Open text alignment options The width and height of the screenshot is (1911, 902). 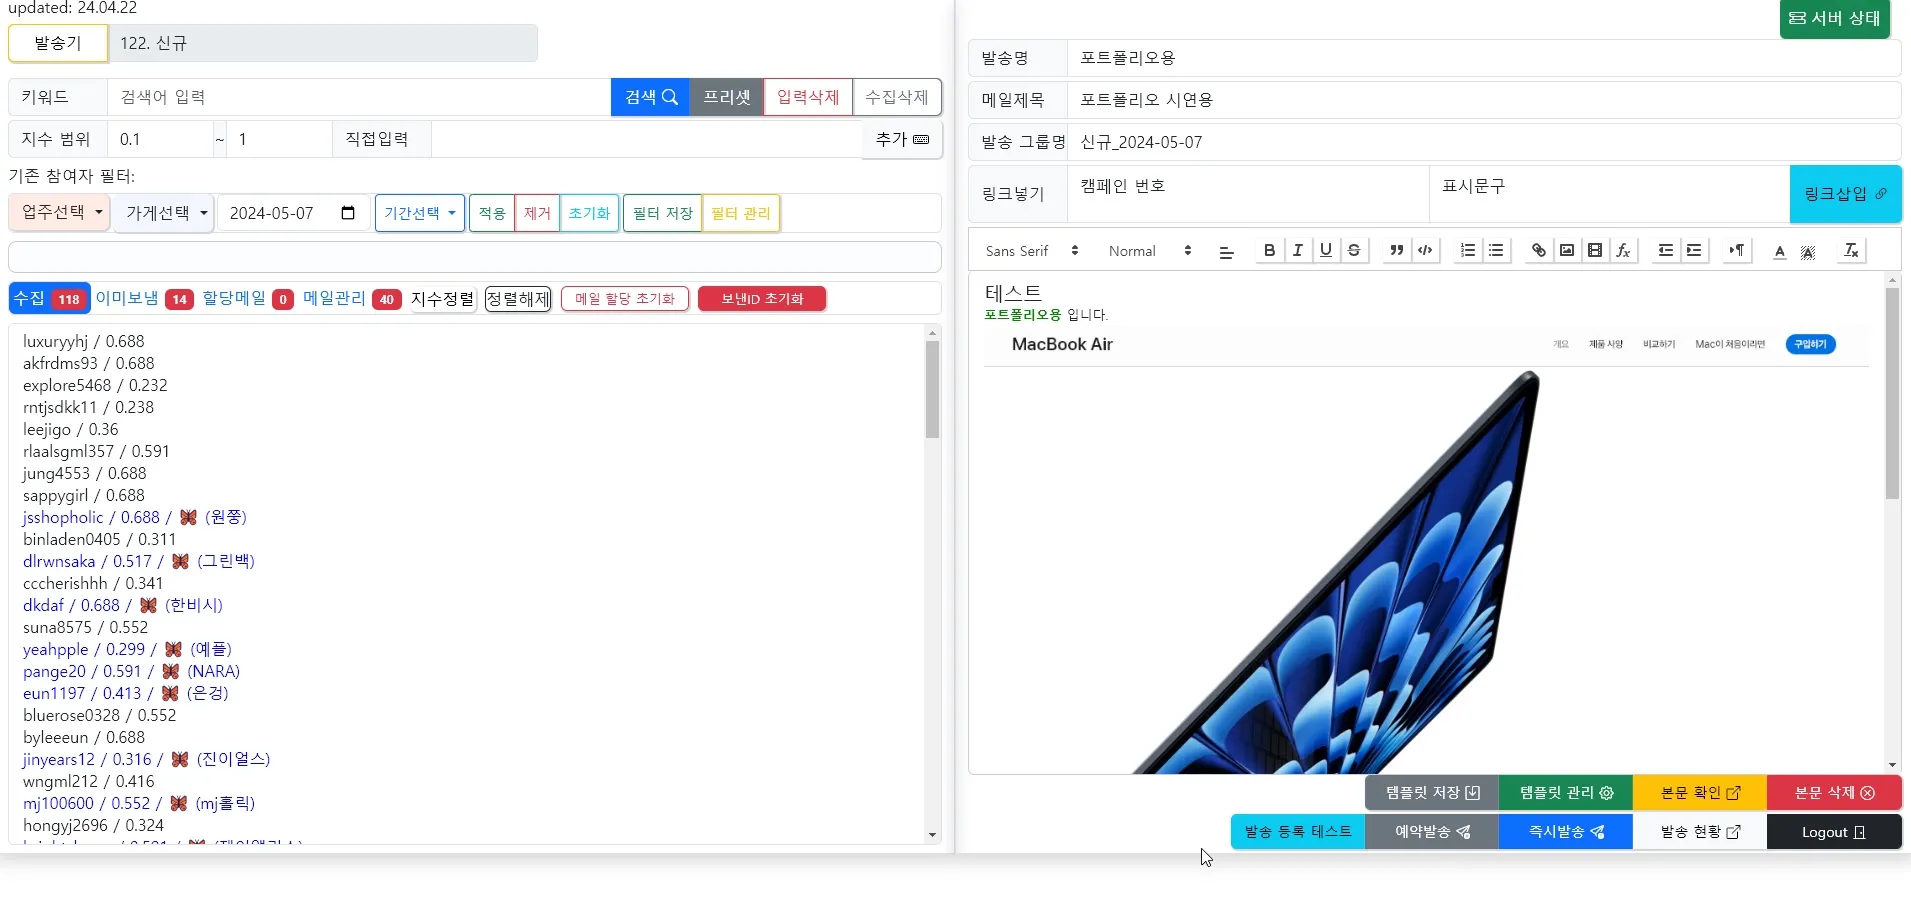click(x=1226, y=251)
